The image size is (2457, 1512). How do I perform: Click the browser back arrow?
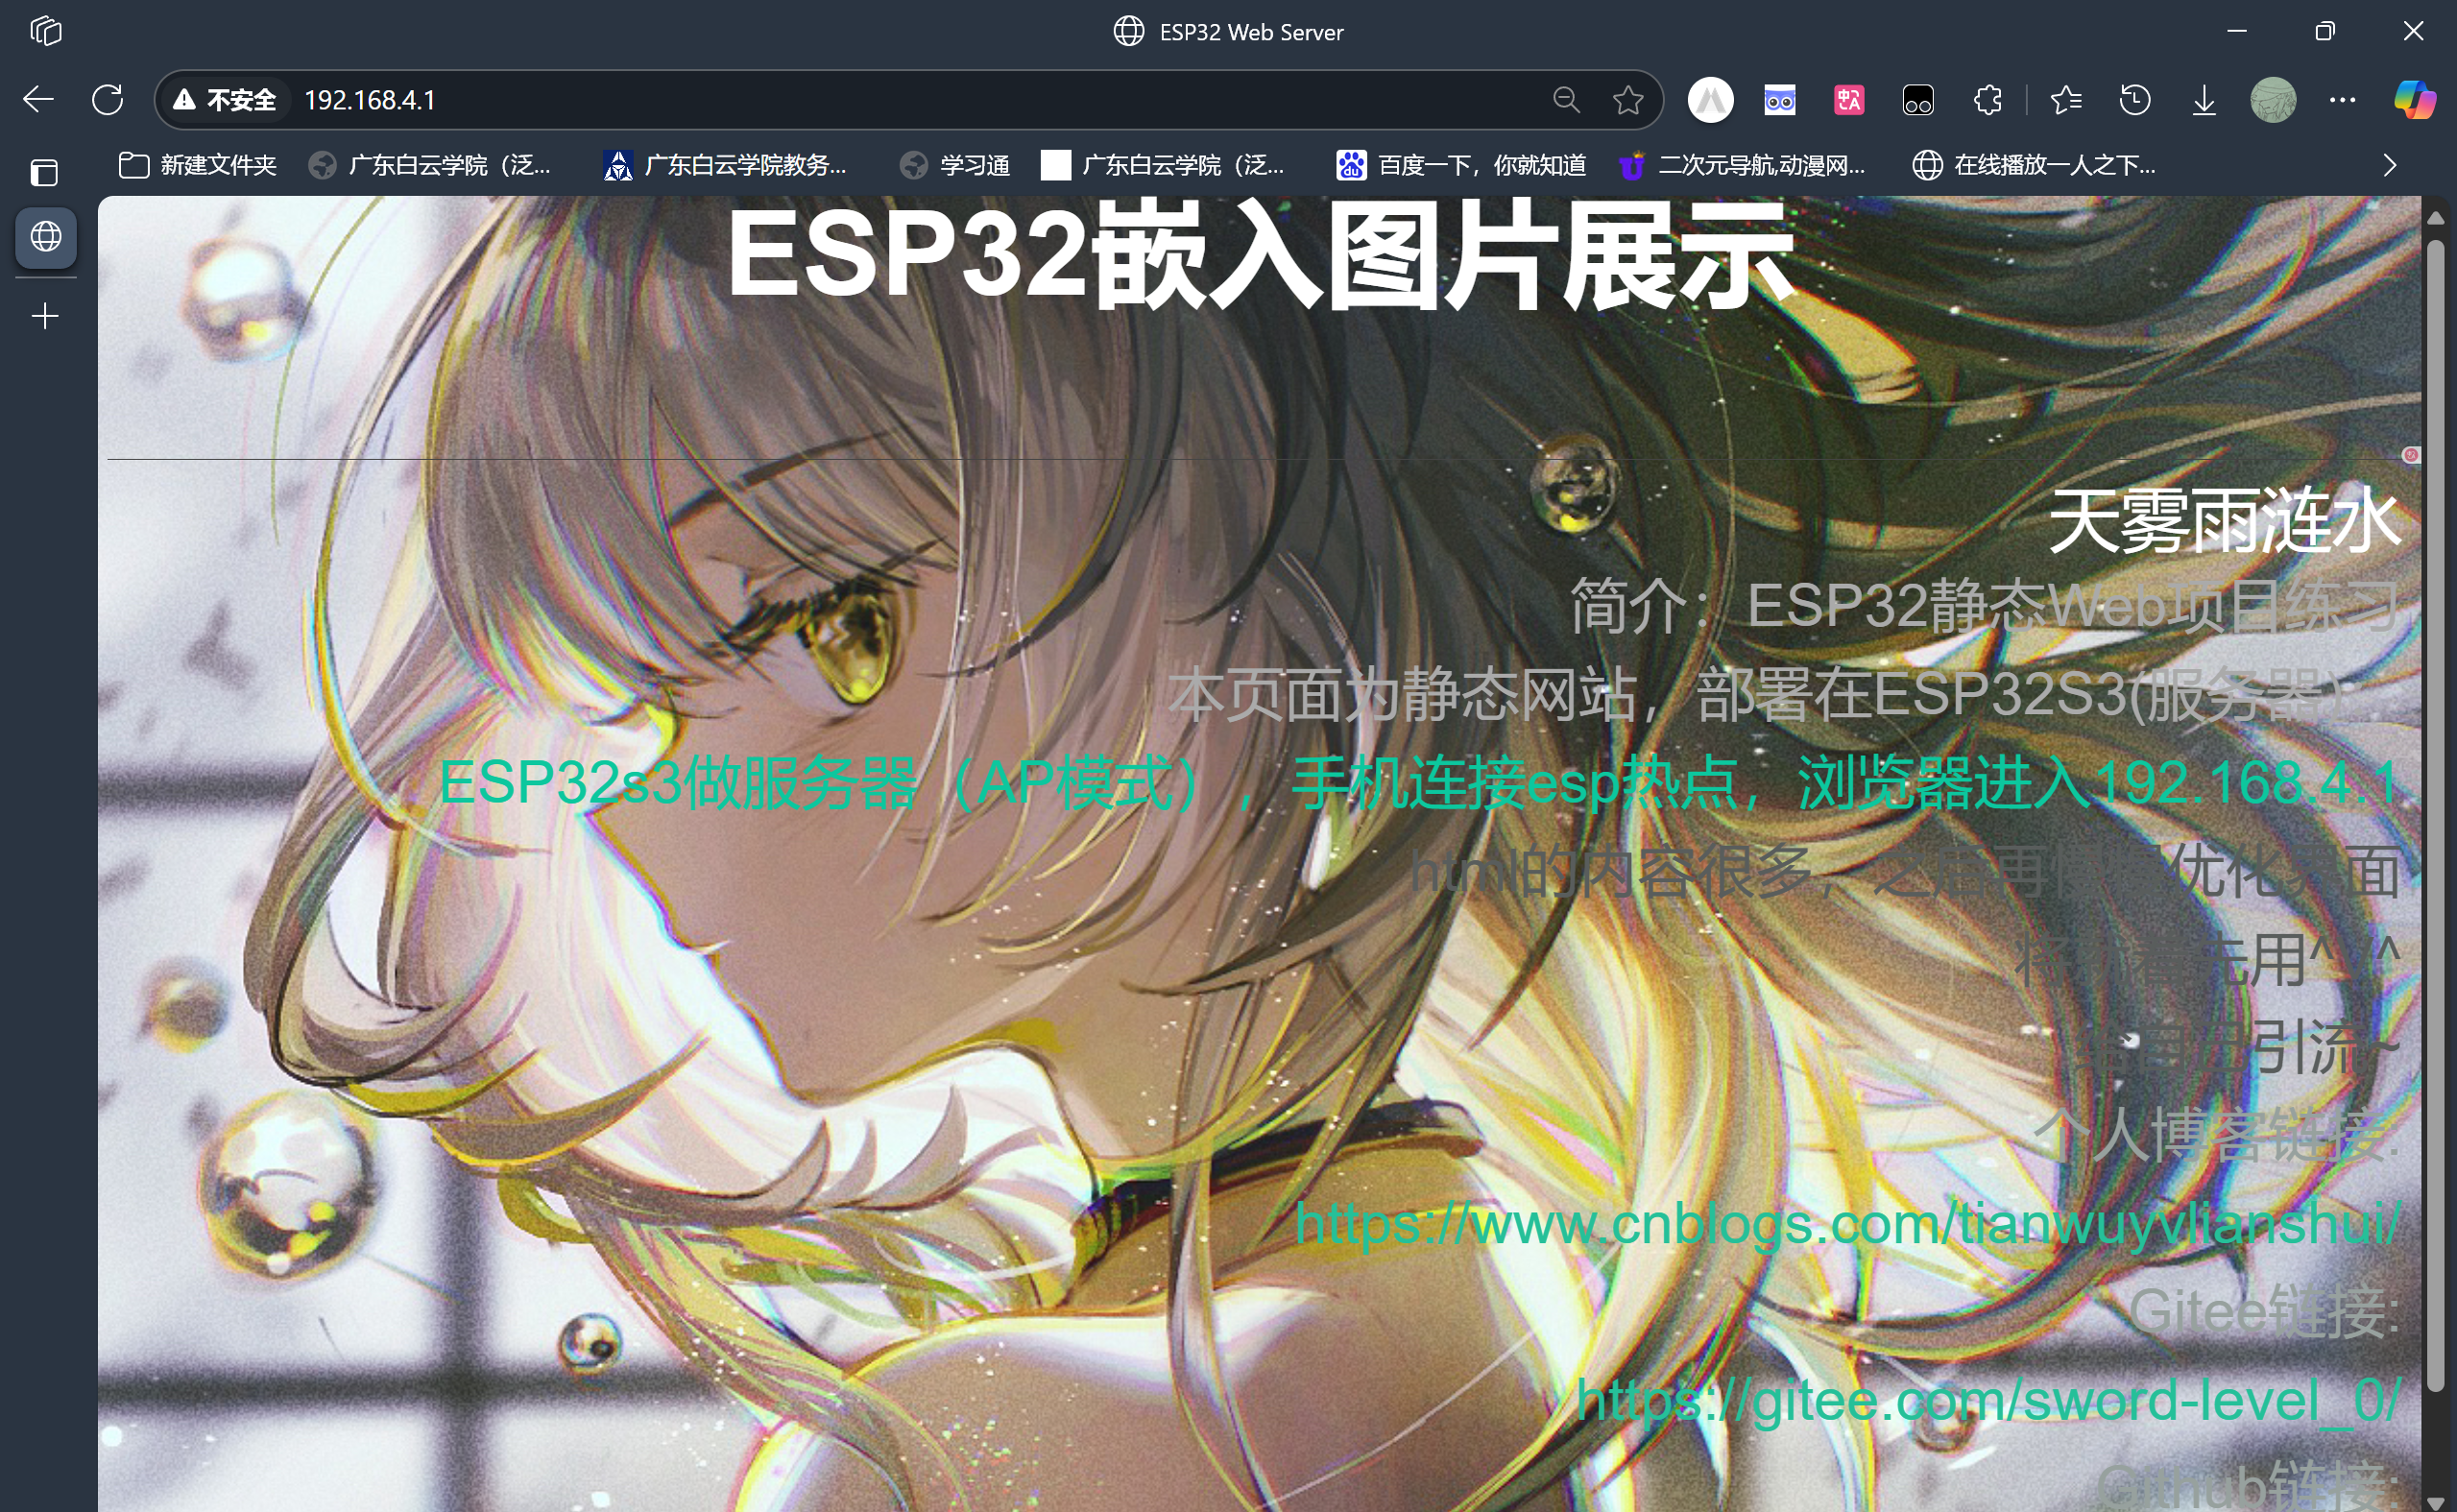[38, 100]
